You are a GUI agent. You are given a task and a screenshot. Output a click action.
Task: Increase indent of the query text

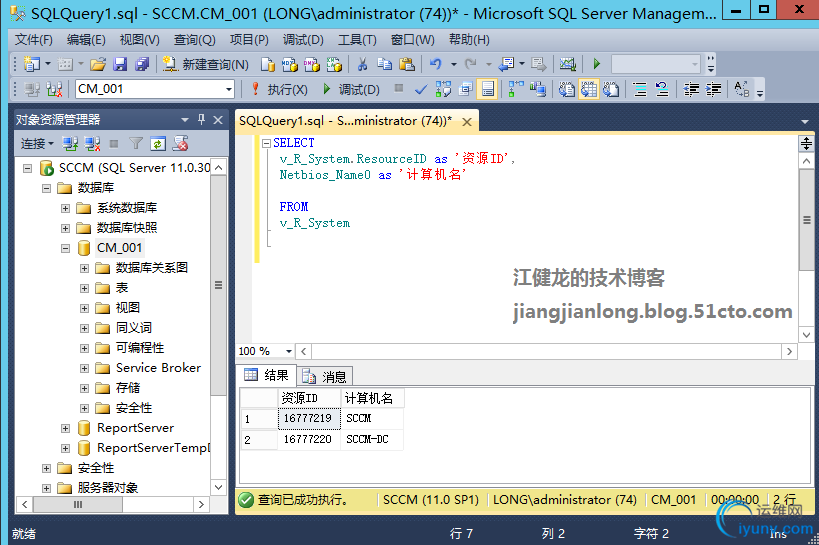point(713,89)
